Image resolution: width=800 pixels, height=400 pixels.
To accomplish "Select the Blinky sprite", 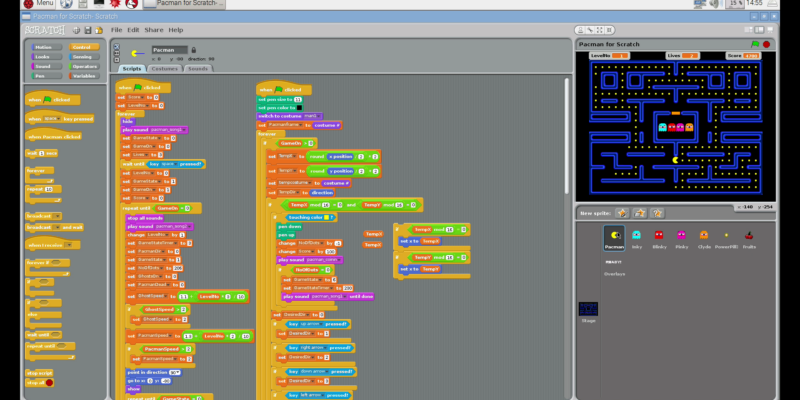I will 659,239.
